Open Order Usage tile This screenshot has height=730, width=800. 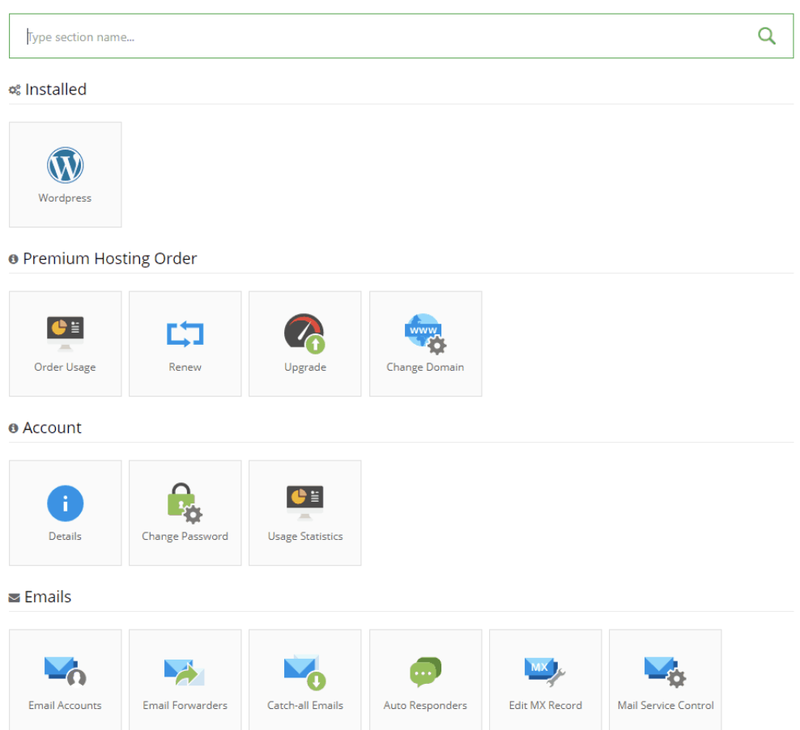65,344
